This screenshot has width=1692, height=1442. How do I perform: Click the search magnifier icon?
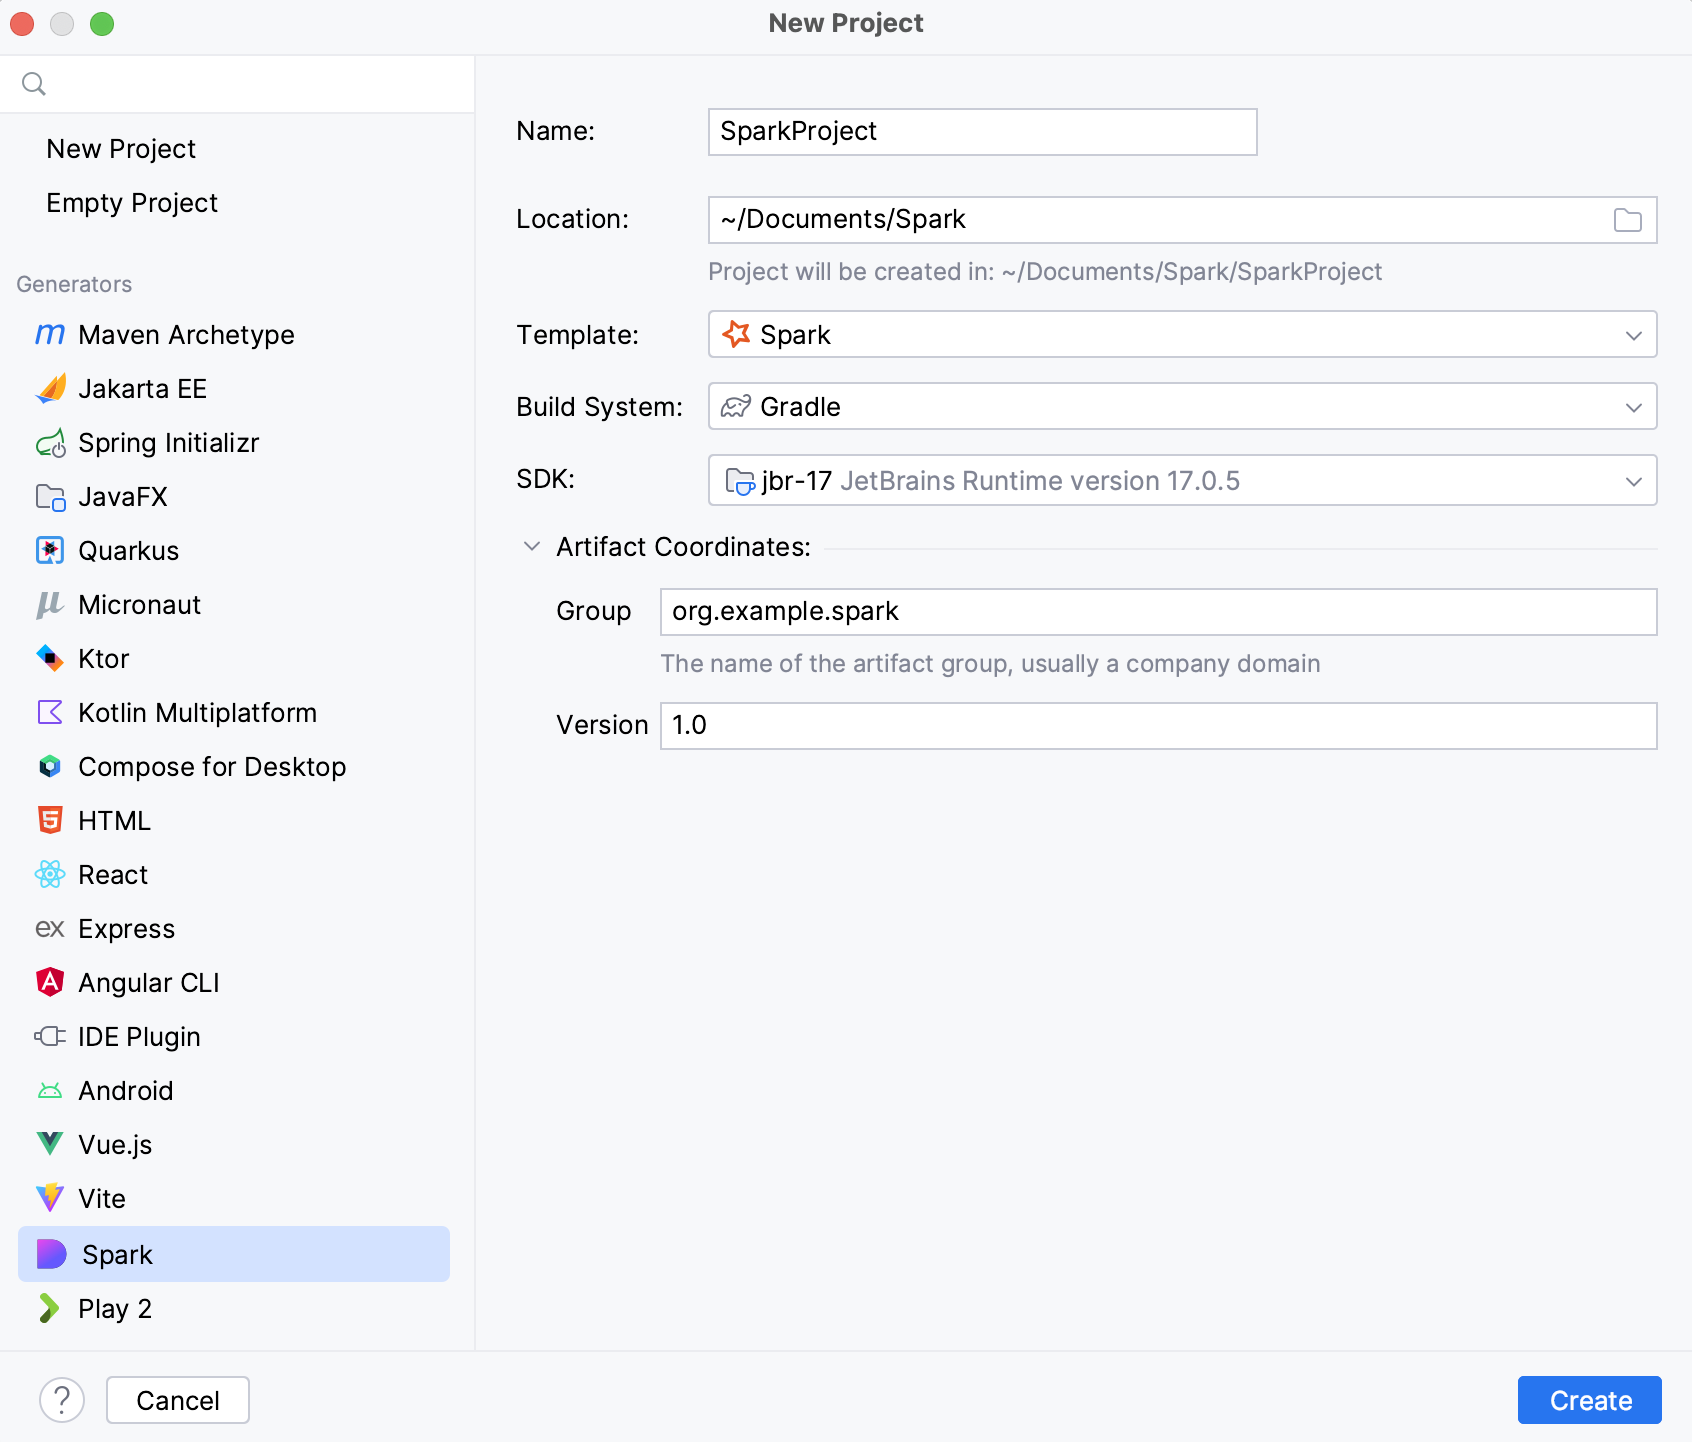click(34, 84)
